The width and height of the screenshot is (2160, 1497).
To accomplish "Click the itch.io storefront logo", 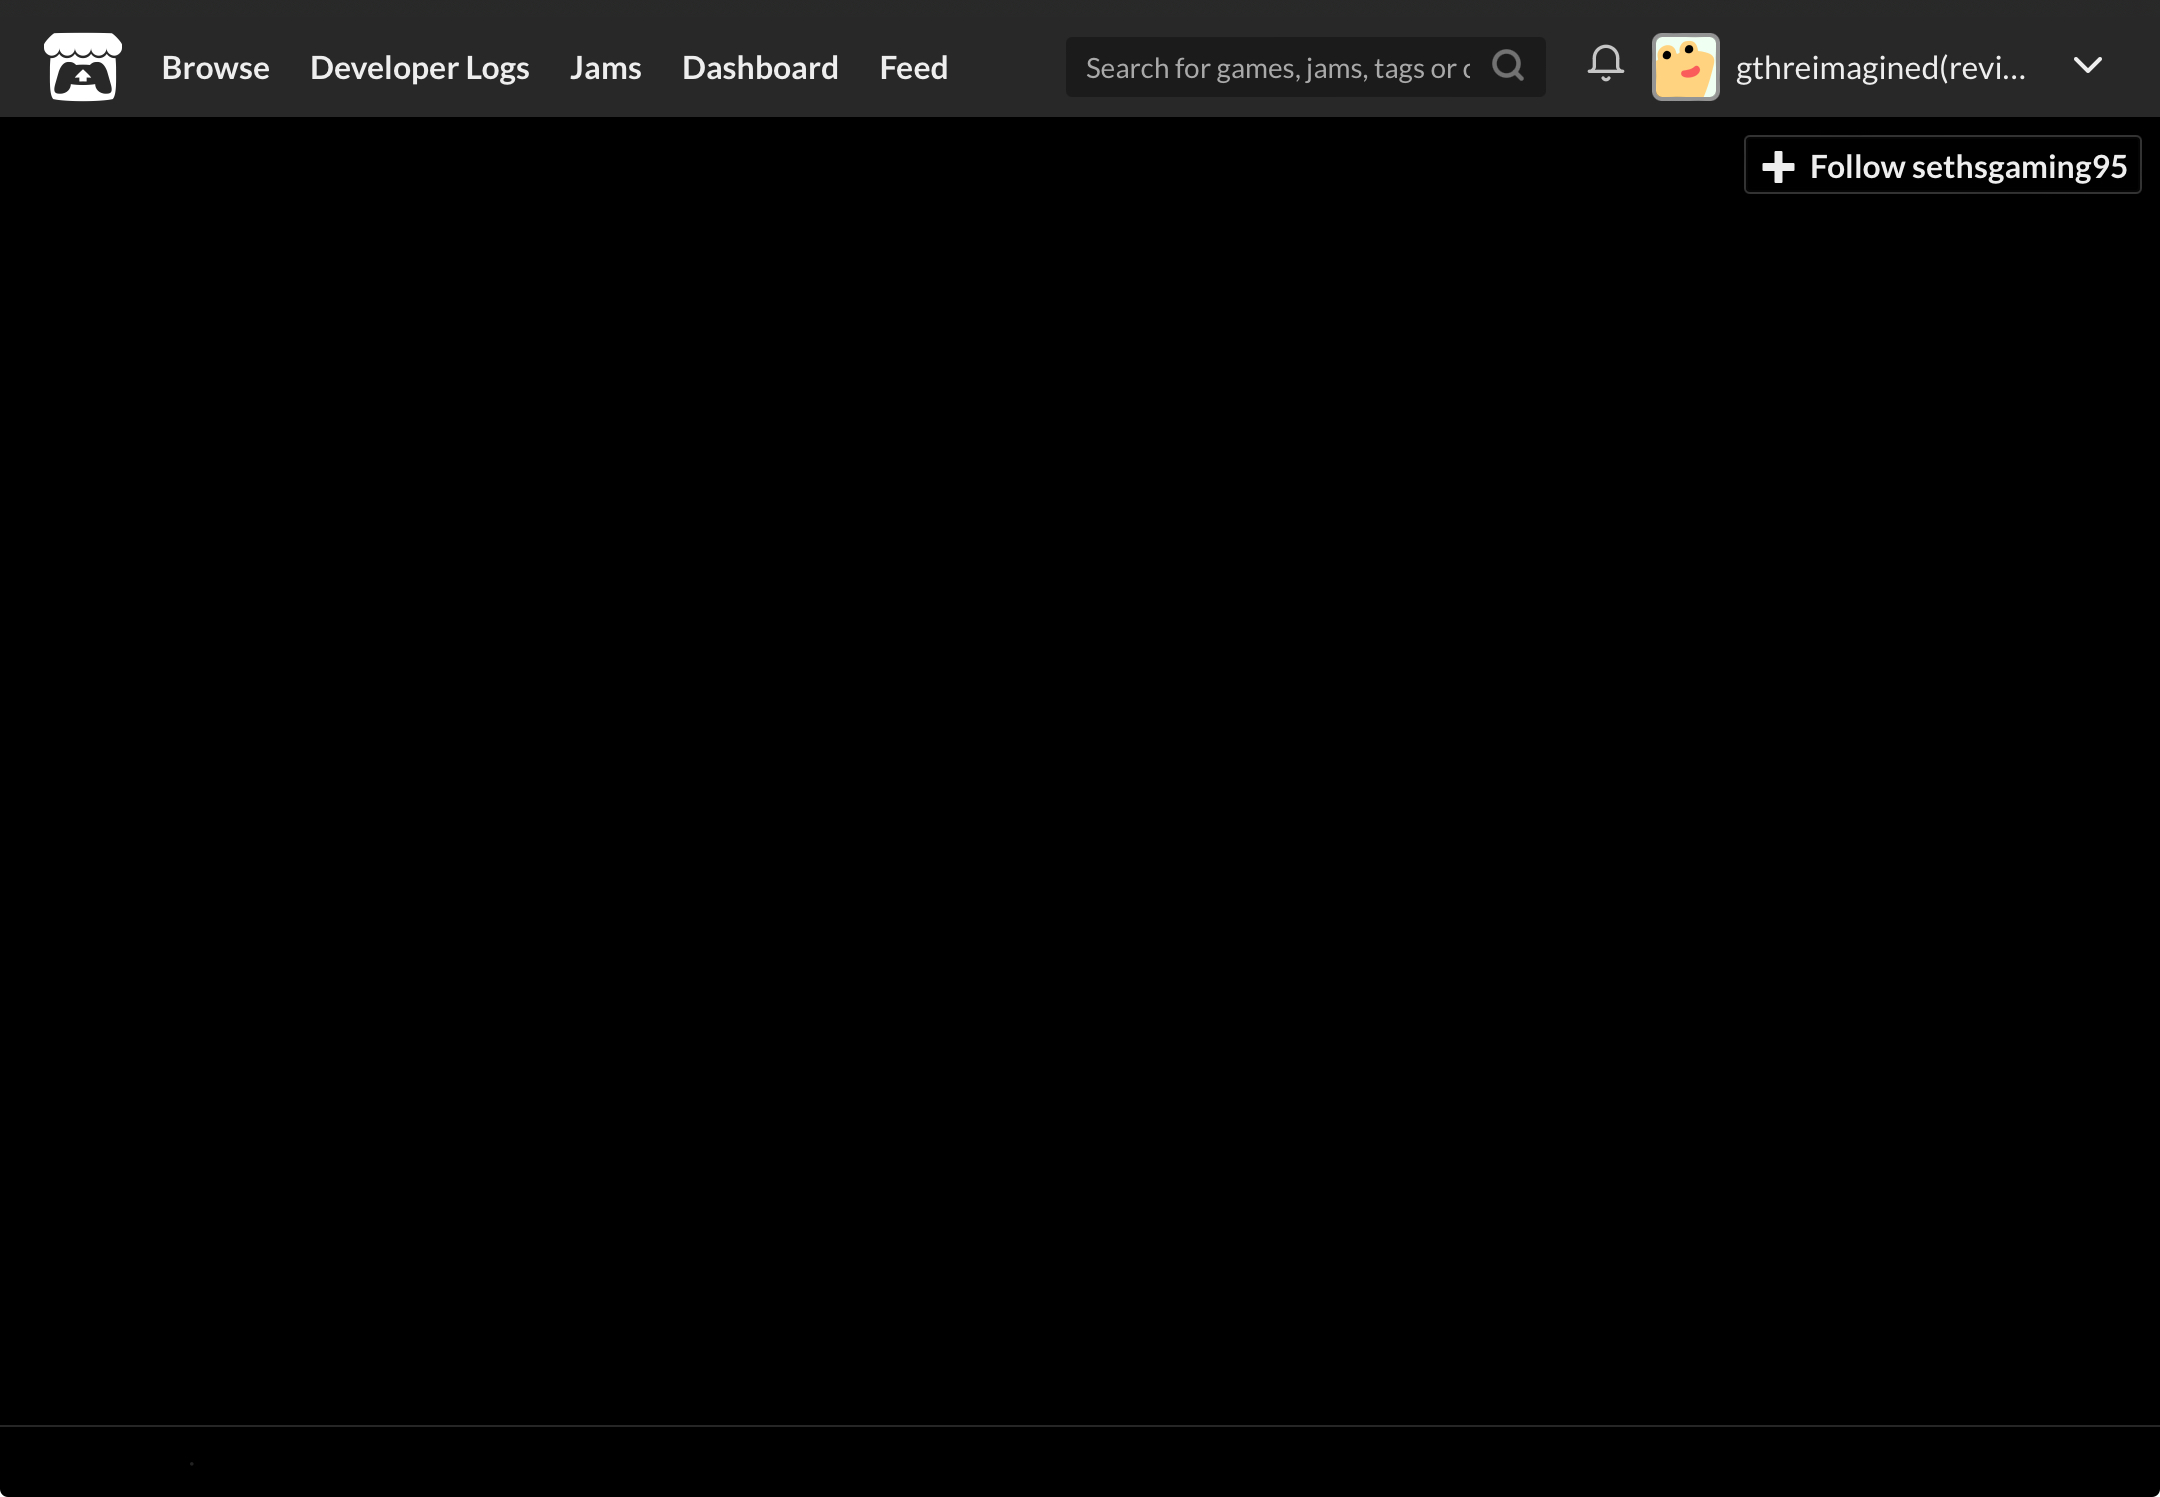I will click(x=83, y=67).
